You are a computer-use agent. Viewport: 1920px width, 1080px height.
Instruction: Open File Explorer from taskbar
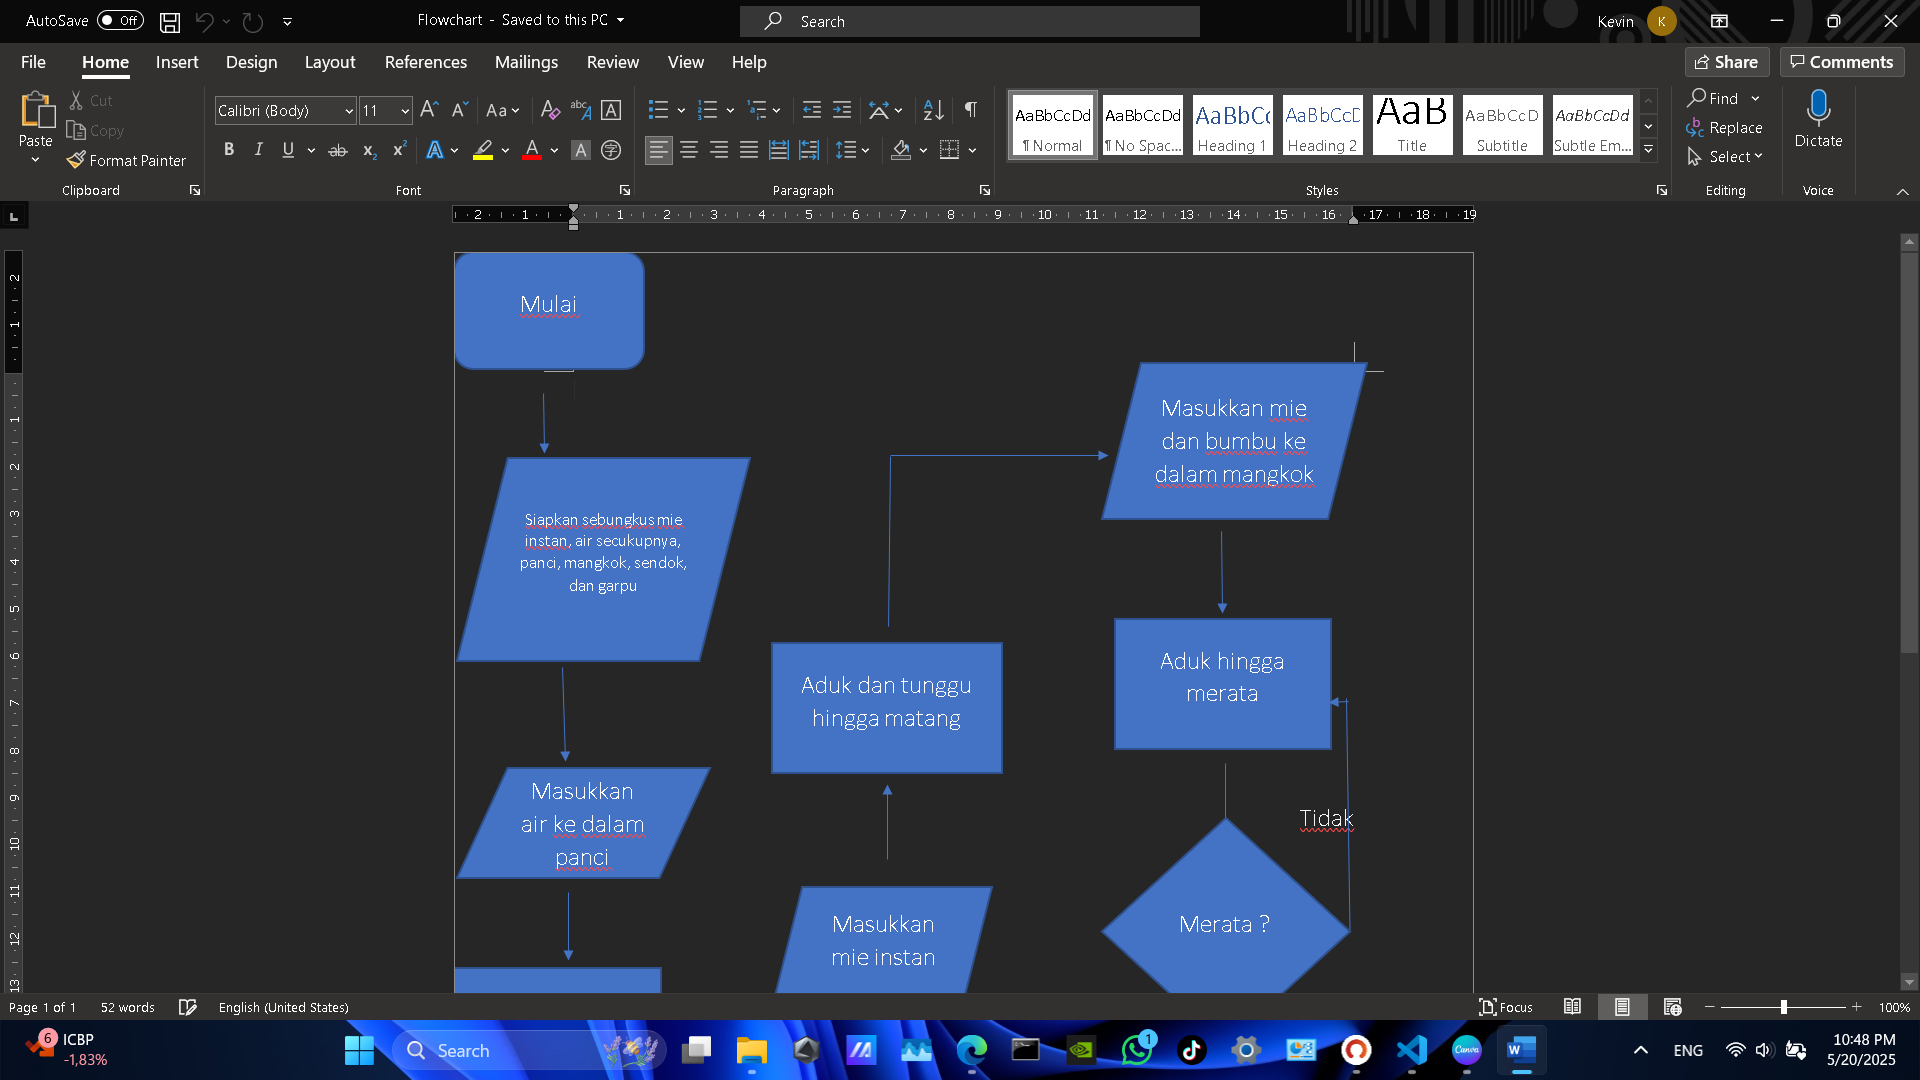coord(751,1050)
